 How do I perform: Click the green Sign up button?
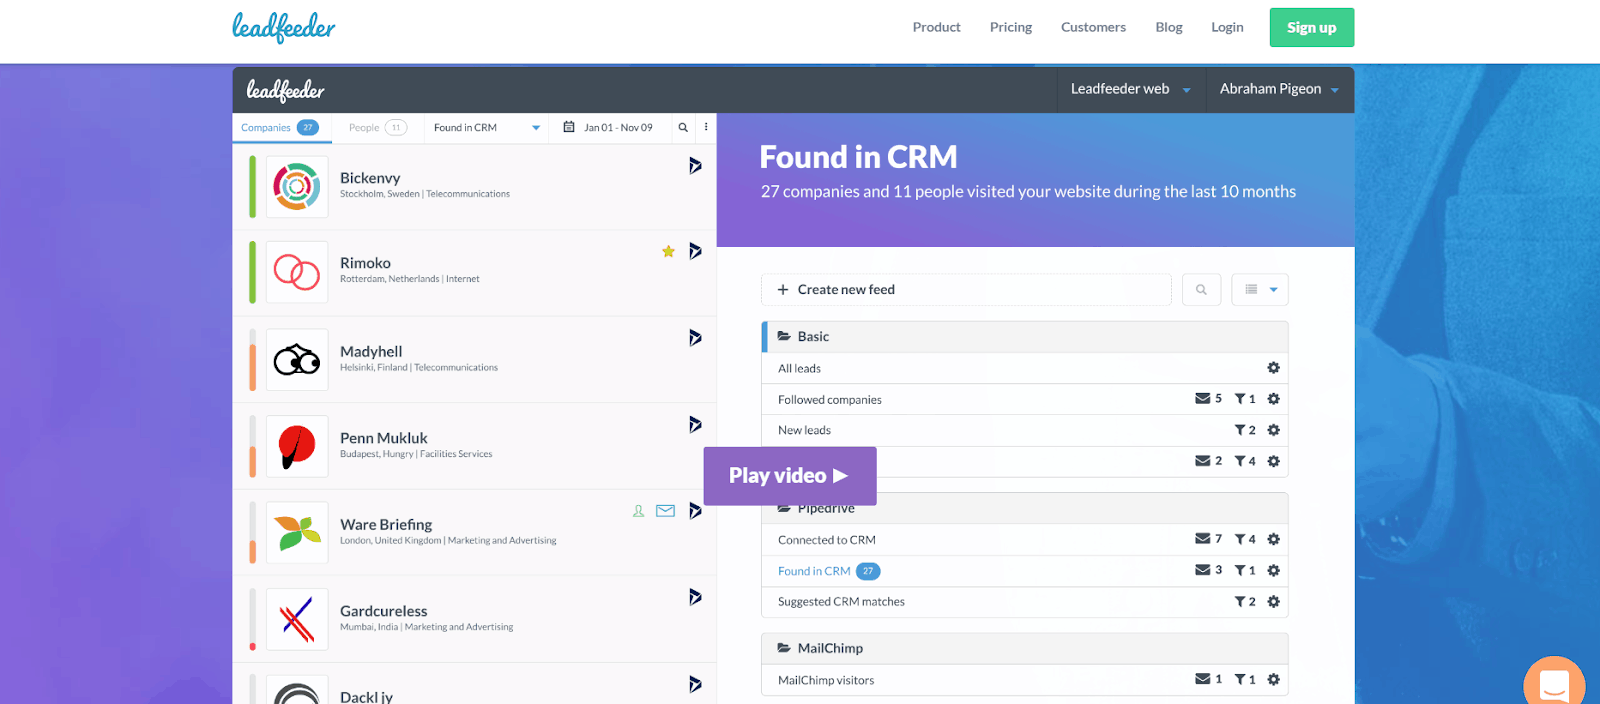pos(1312,27)
